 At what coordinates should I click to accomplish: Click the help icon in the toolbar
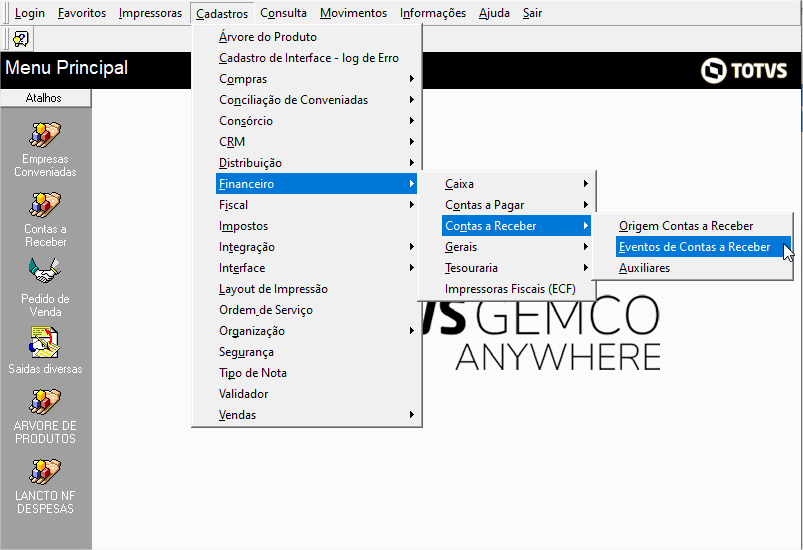pos(21,39)
